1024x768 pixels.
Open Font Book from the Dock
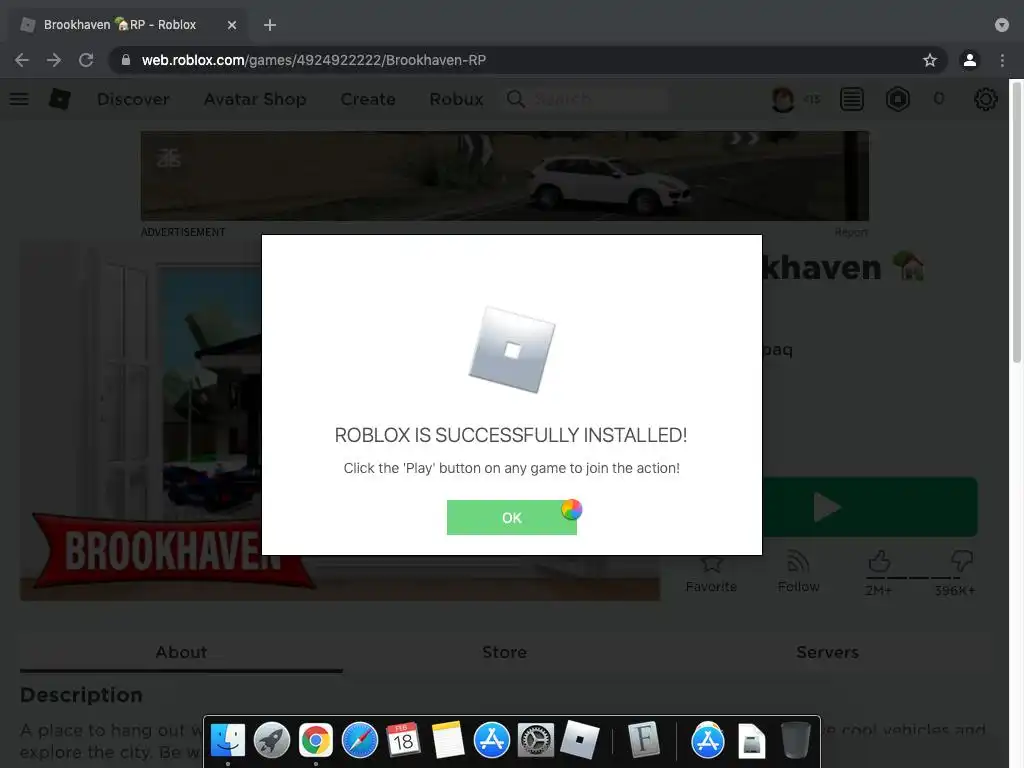[x=643, y=739]
